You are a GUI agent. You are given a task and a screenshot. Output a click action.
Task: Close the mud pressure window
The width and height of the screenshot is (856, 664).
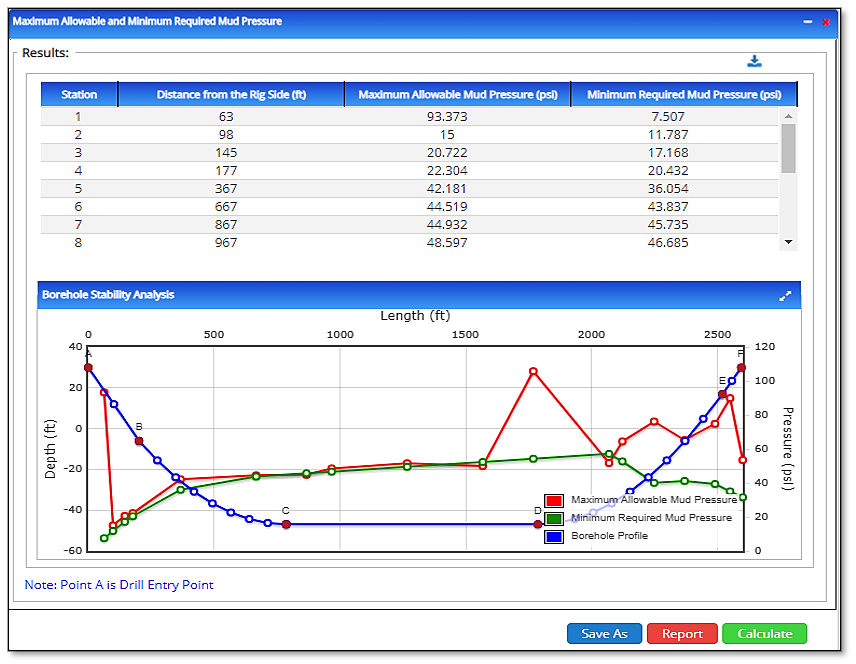pyautogui.click(x=826, y=21)
